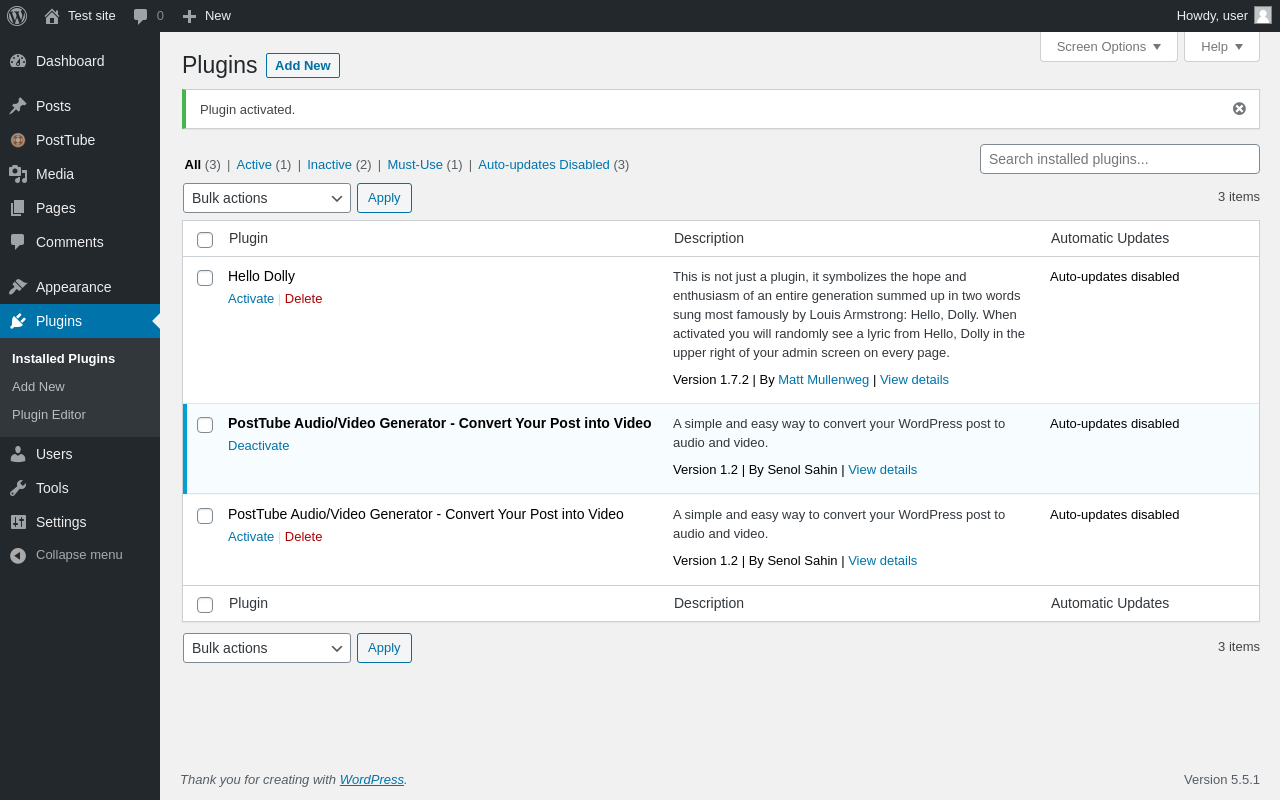Delete the Hello Dolly plugin
Image resolution: width=1280 pixels, height=800 pixels.
pos(304,299)
